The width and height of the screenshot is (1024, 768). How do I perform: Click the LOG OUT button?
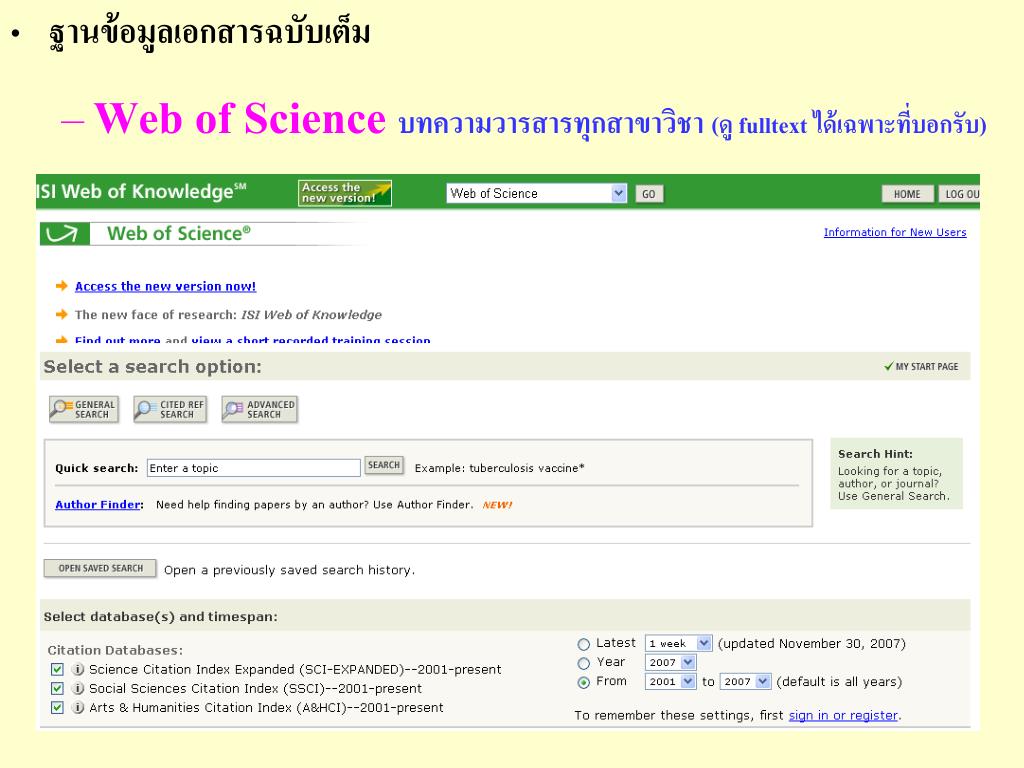click(x=960, y=194)
